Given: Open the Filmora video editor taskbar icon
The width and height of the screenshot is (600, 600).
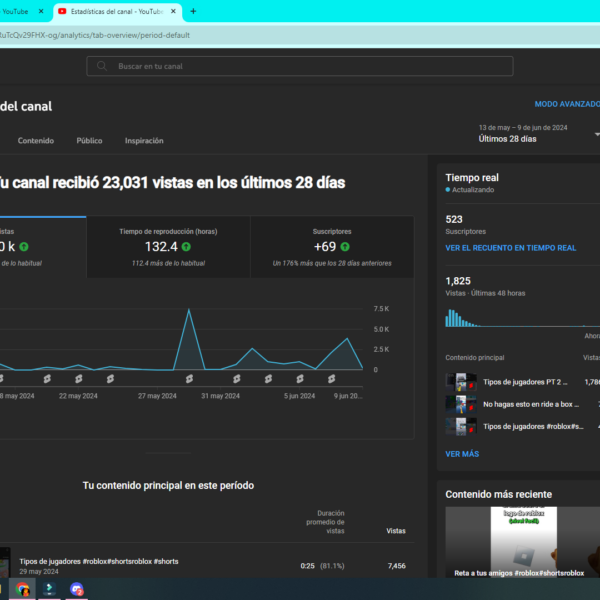Looking at the screenshot, I should click(x=49, y=589).
